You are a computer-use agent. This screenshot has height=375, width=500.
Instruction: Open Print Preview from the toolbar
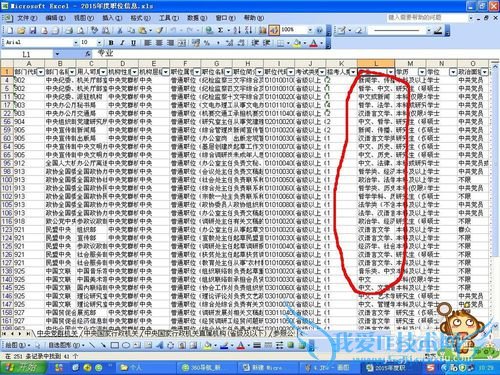click(81, 31)
